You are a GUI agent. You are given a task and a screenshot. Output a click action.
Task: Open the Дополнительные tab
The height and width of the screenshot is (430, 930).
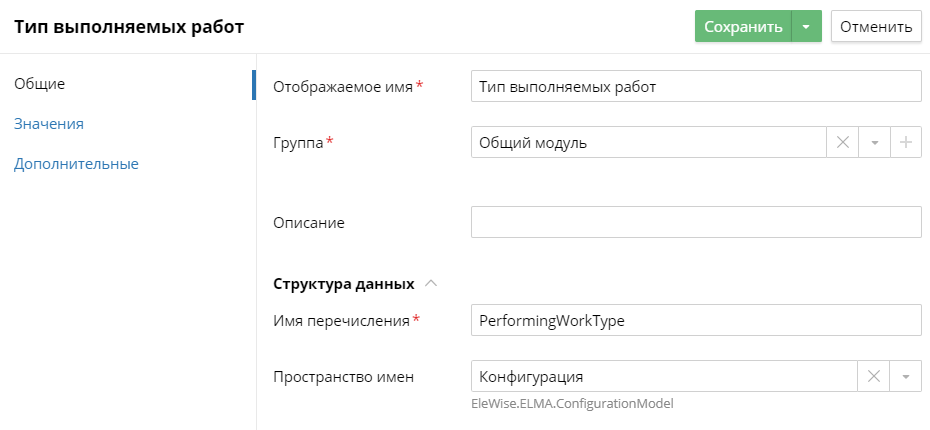coord(76,164)
